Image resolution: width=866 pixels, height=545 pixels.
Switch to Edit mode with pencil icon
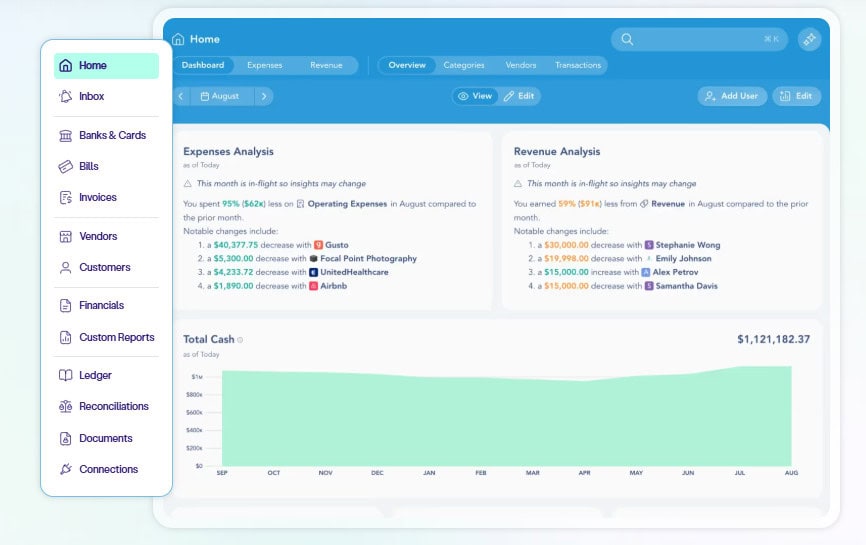[519, 96]
